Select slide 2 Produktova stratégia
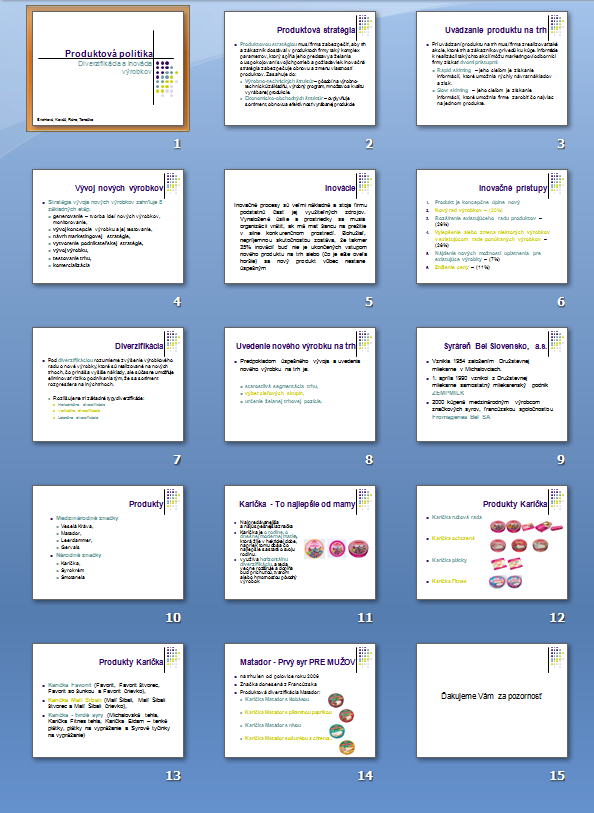 300,68
